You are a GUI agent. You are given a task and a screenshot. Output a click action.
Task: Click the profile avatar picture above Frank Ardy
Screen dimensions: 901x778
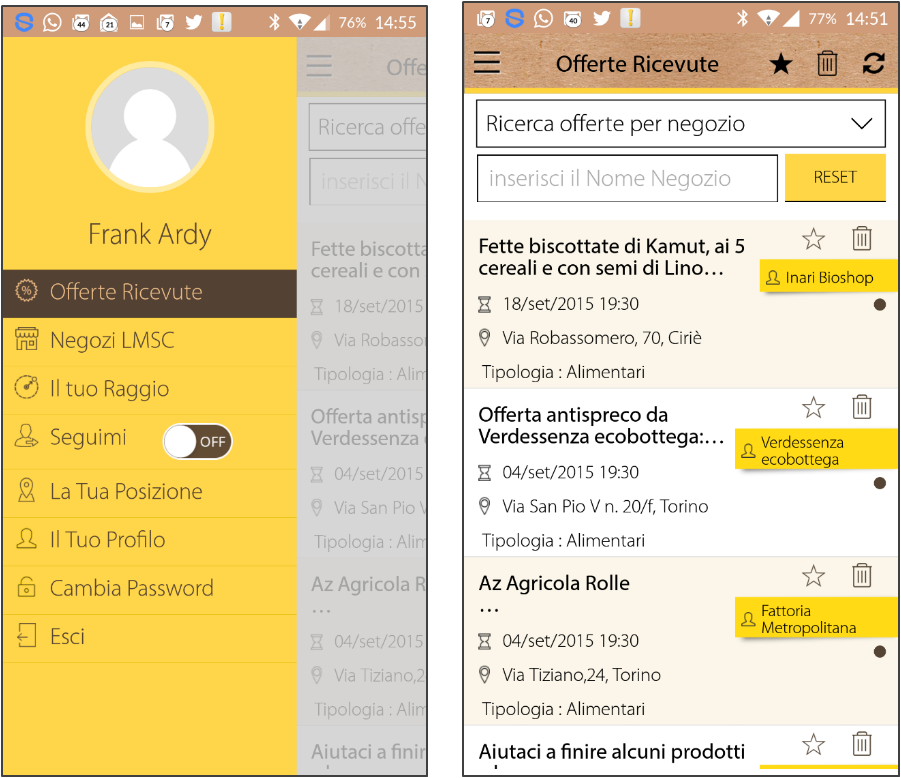pos(150,126)
